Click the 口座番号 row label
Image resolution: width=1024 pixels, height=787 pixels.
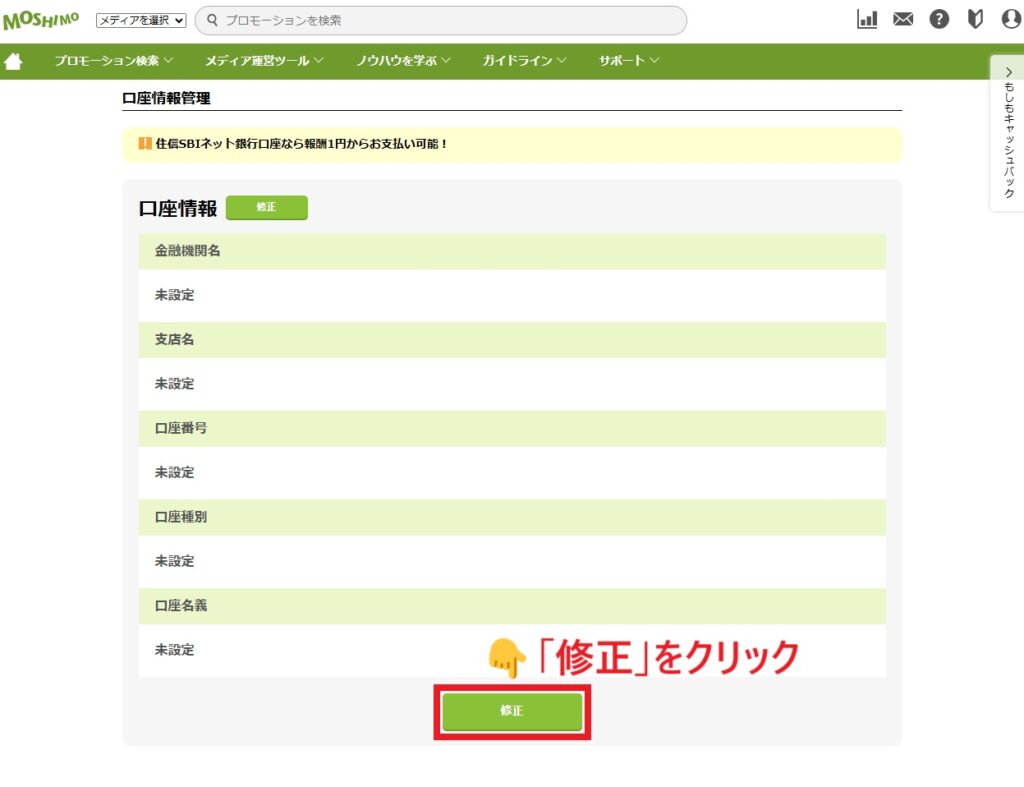pos(181,428)
